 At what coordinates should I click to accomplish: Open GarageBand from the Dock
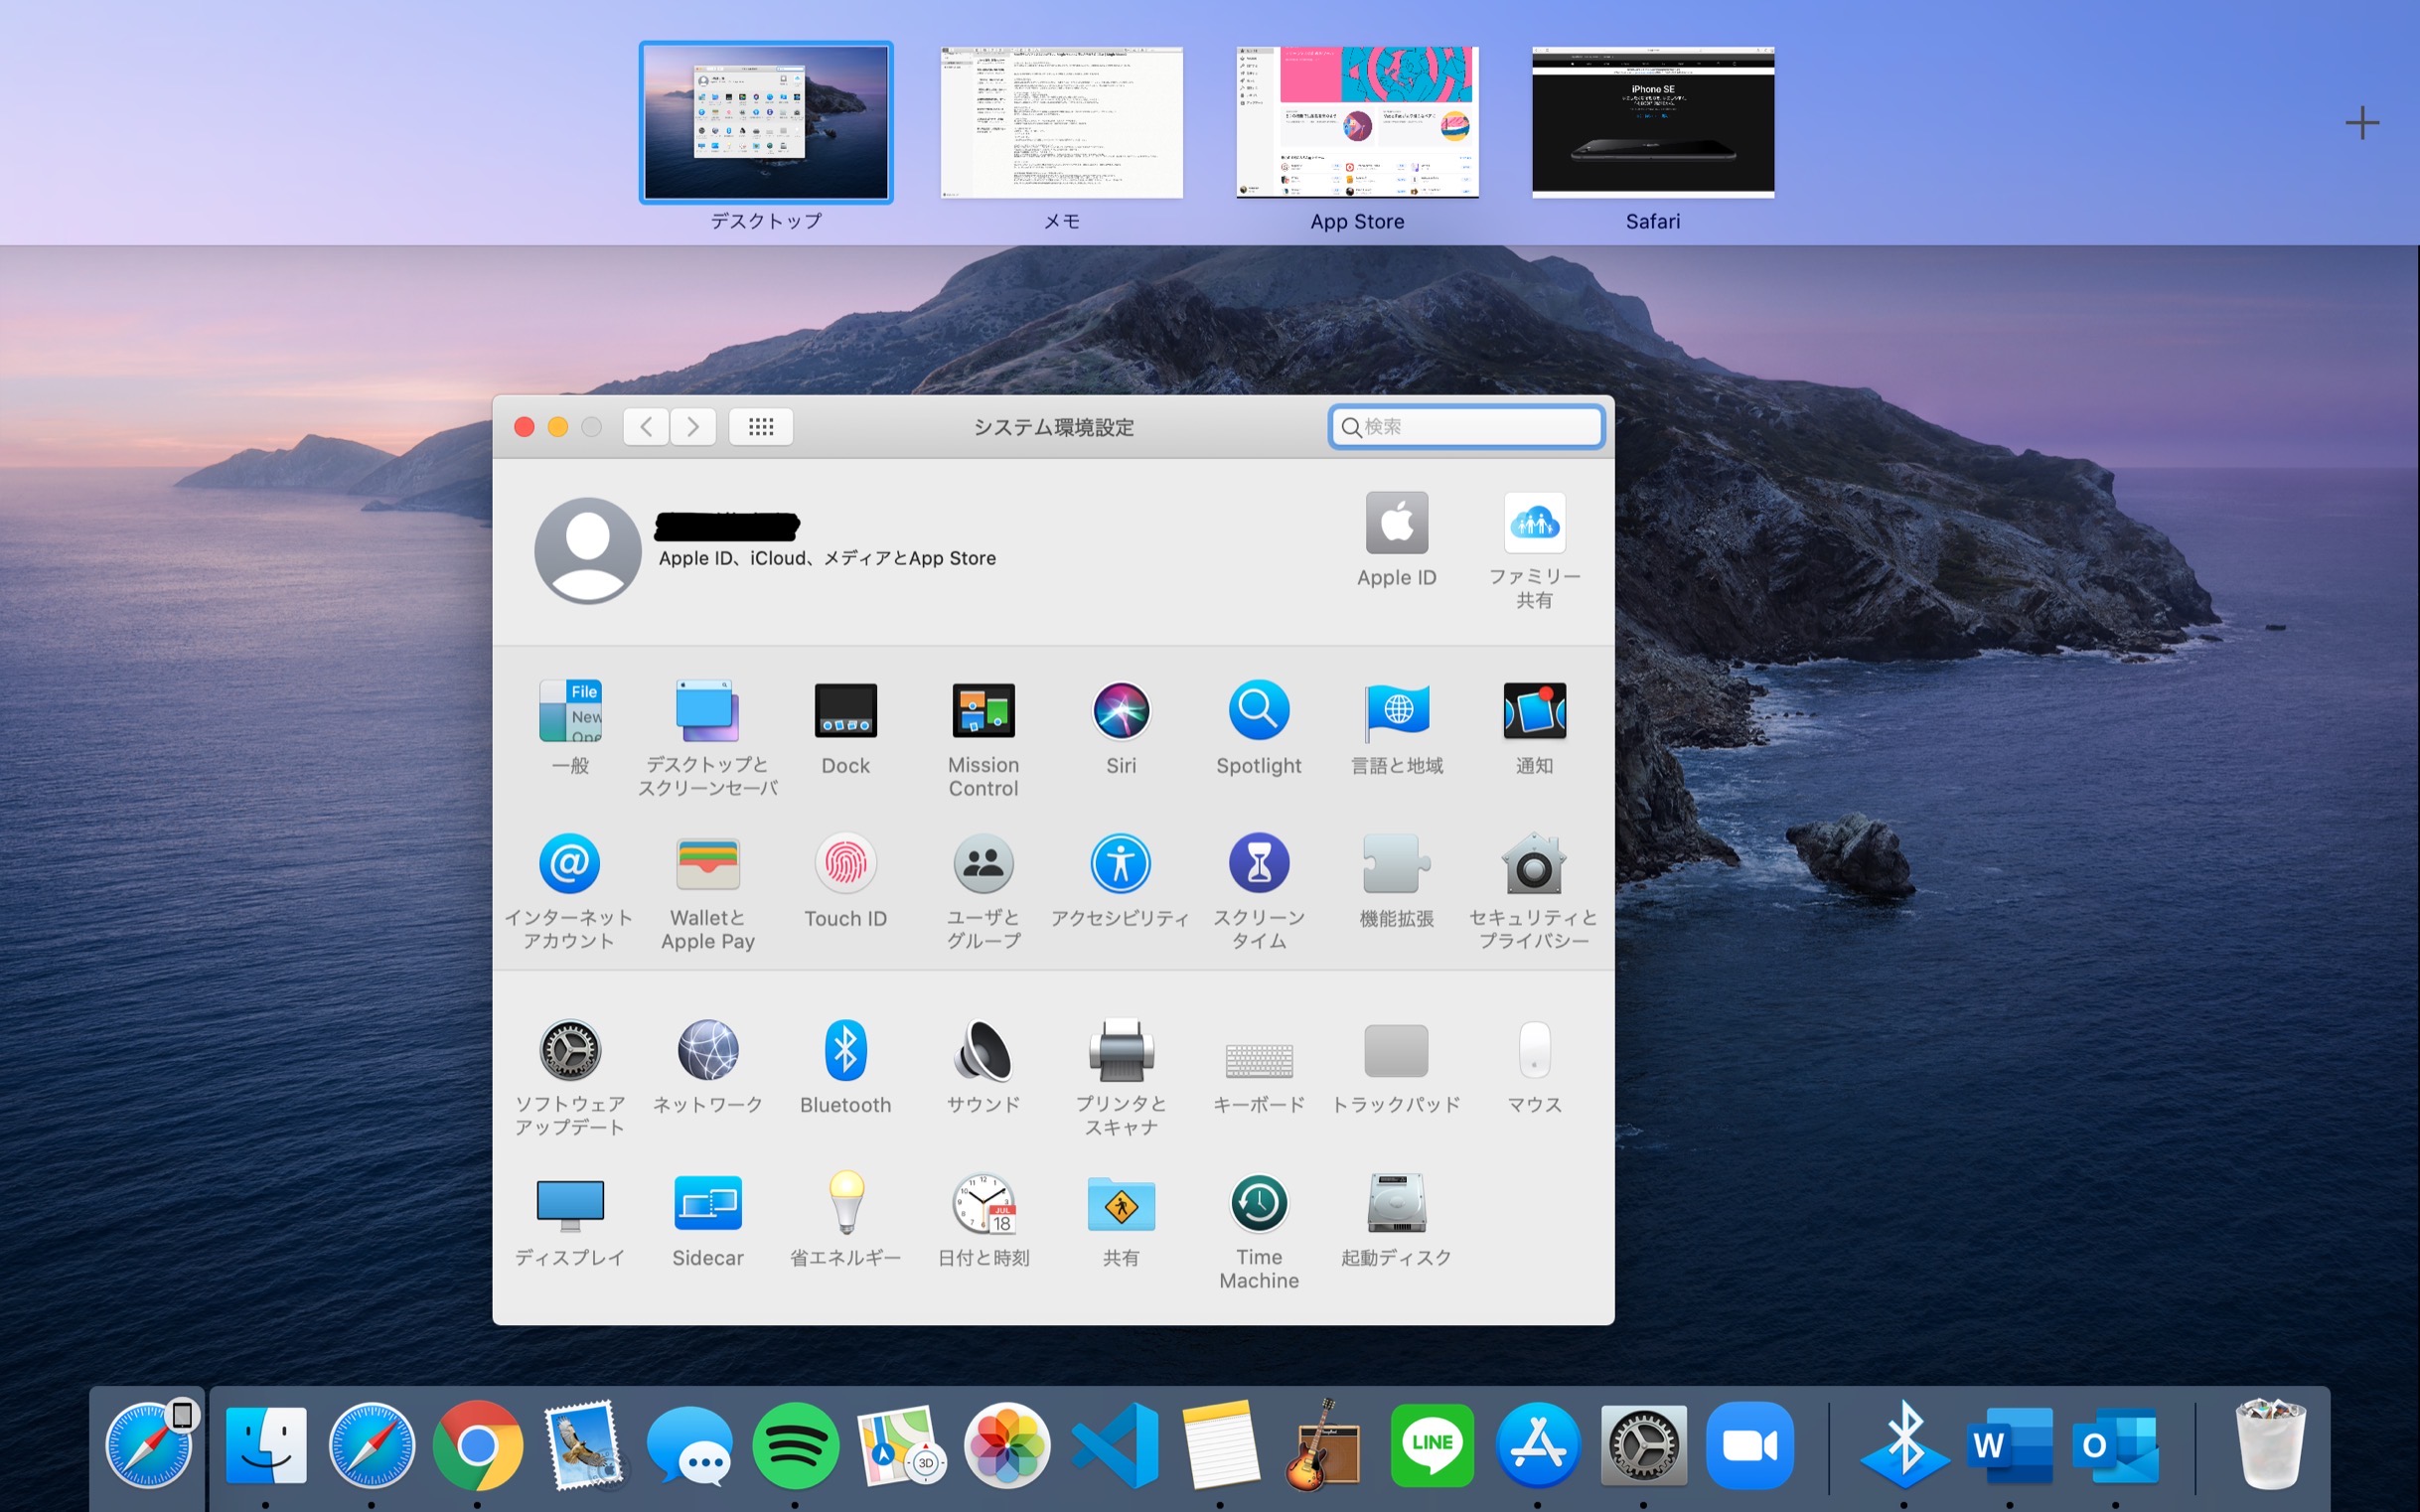[x=1325, y=1446]
